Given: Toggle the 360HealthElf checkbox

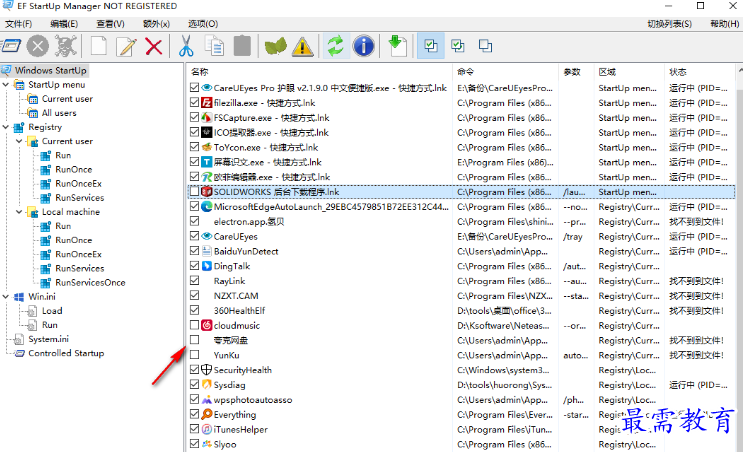Looking at the screenshot, I should click(x=194, y=310).
